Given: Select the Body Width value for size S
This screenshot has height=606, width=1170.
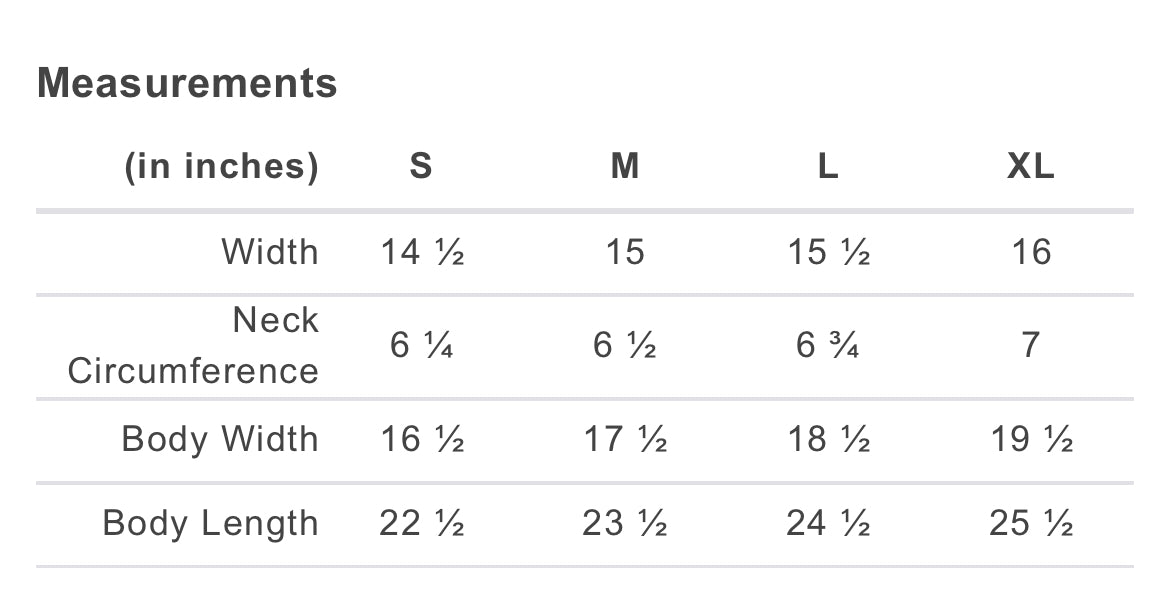Looking at the screenshot, I should [422, 439].
